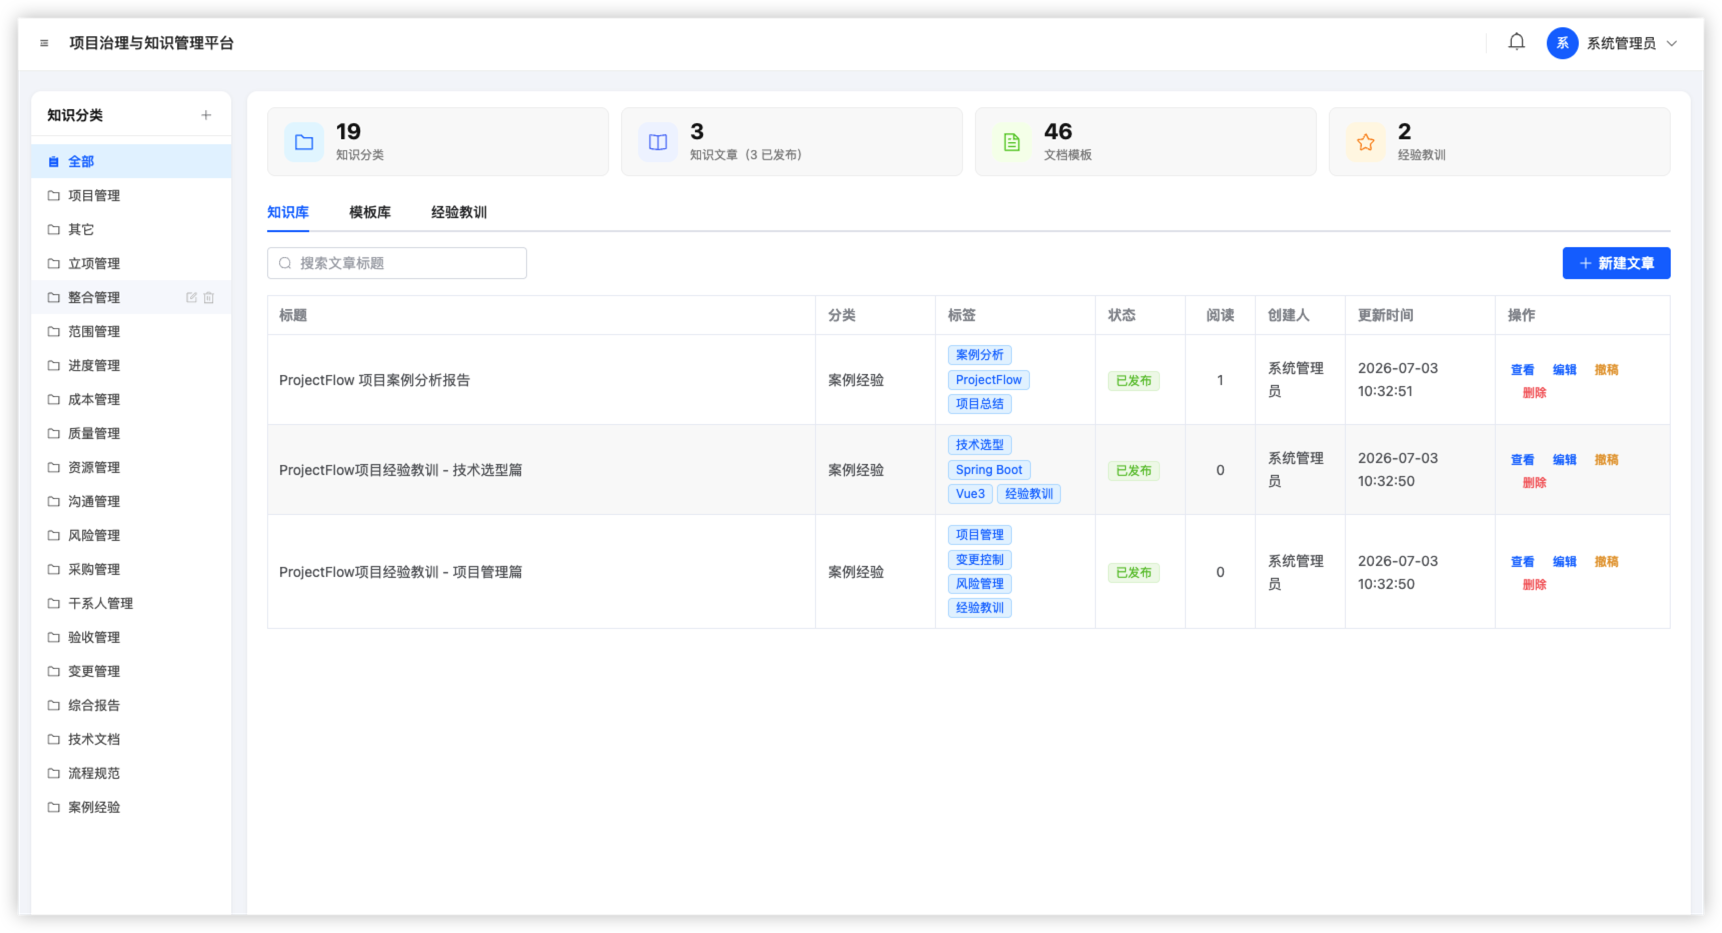Screen dimensions: 1722x933
Task: Switch to the 经验教训 tab
Action: (x=459, y=212)
